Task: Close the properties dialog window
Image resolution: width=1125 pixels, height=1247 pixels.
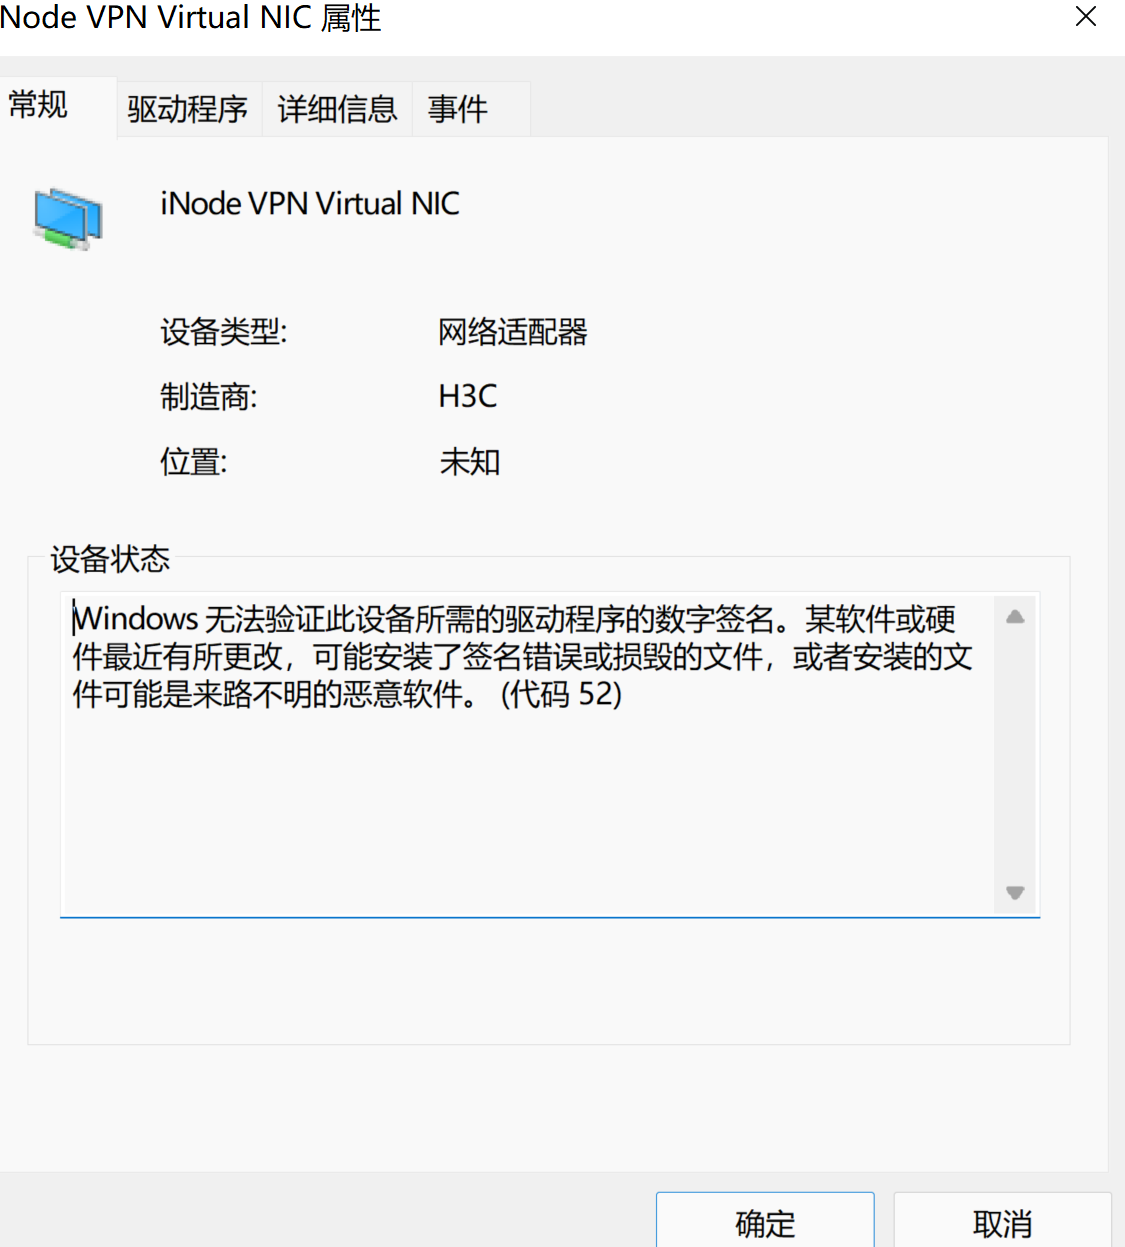Action: coord(1086,17)
